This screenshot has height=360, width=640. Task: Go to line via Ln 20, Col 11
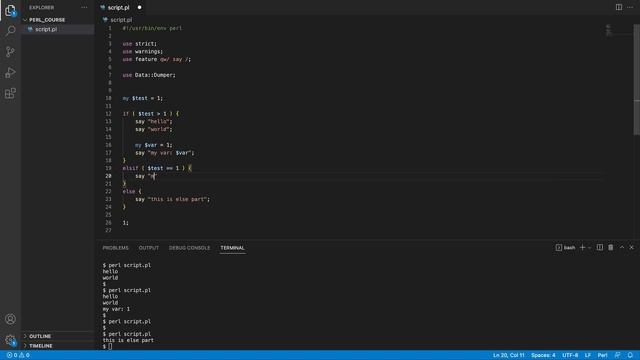(x=509, y=355)
